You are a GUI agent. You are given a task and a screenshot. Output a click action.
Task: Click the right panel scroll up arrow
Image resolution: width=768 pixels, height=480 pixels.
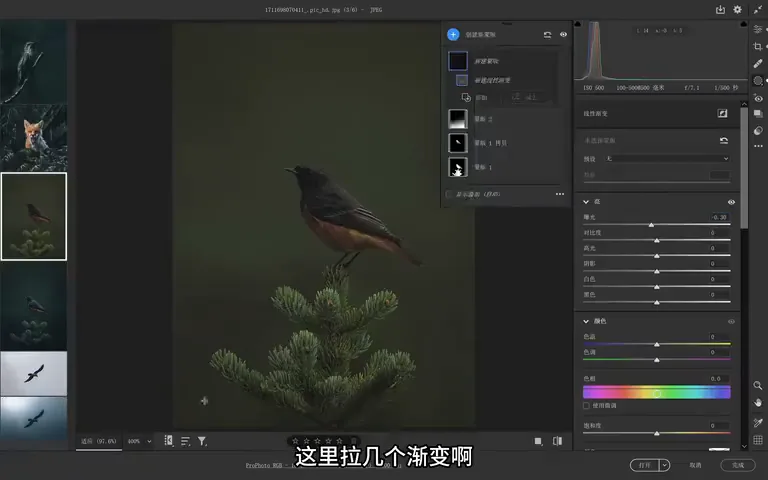(744, 104)
